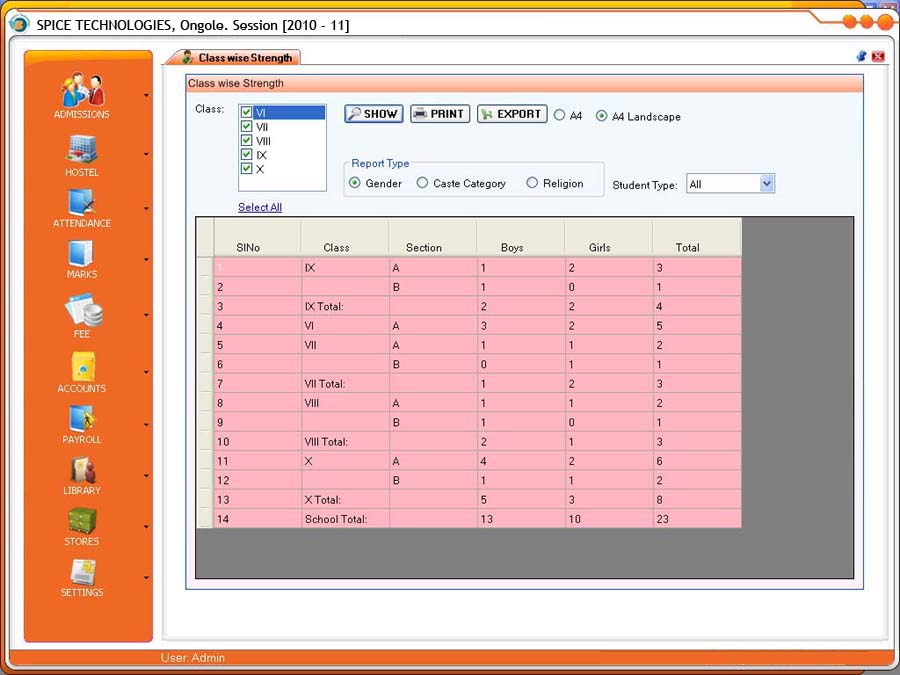Open the Accounts sidebar icon
Image resolution: width=900 pixels, height=675 pixels.
tap(82, 367)
